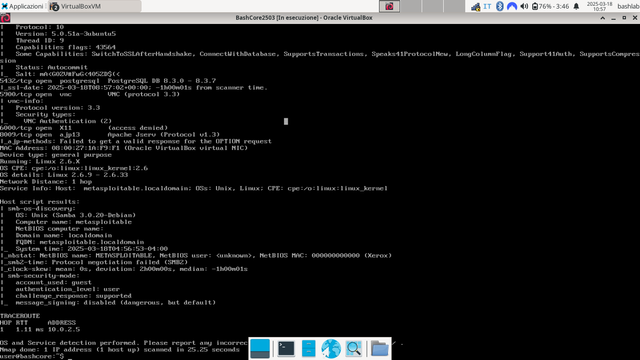Image resolution: width=640 pixels, height=360 pixels.
Task: Open the application finder magnifier icon
Action: point(353,349)
